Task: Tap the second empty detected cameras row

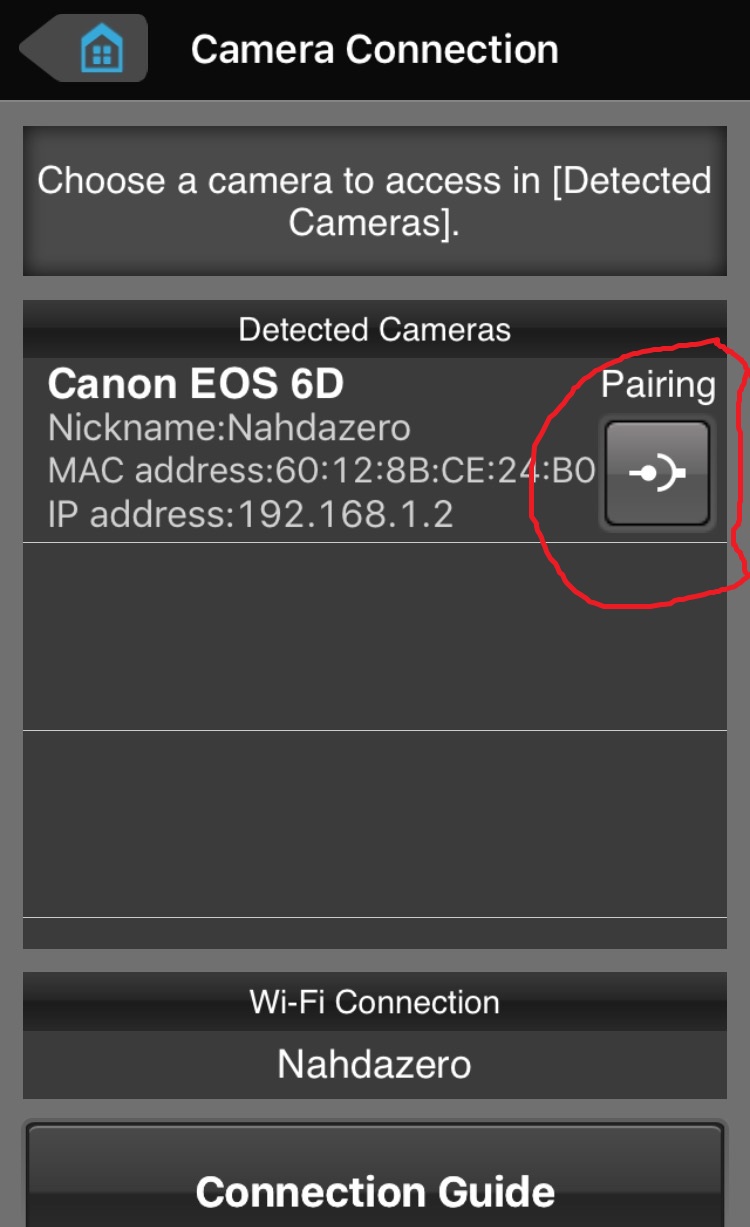Action: (x=375, y=824)
